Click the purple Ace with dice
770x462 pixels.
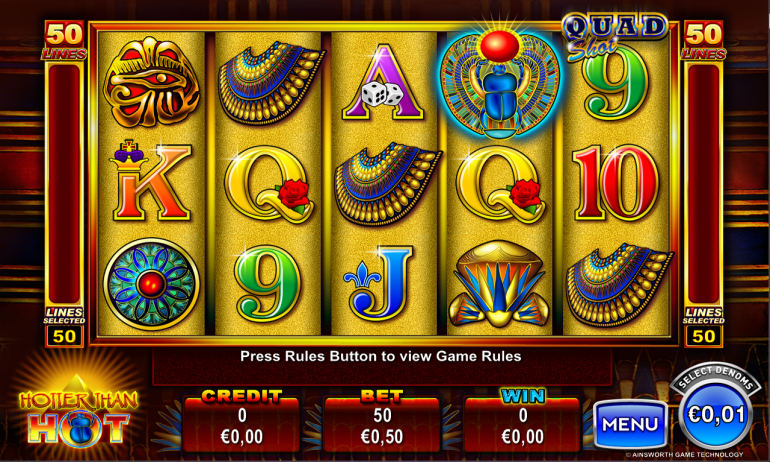tap(384, 82)
